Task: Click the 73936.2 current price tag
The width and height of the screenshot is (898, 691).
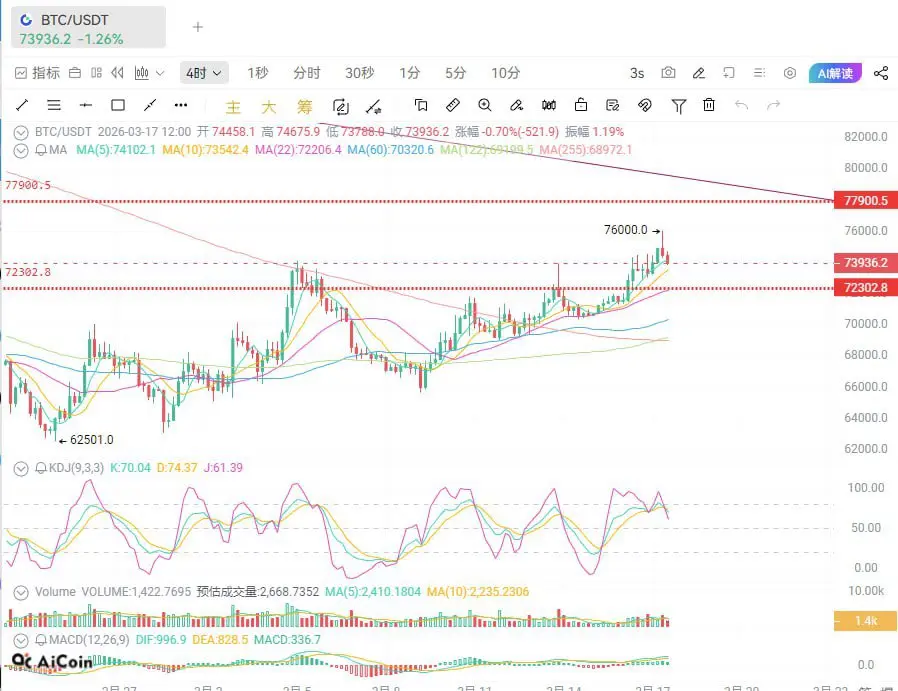Action: [x=866, y=263]
